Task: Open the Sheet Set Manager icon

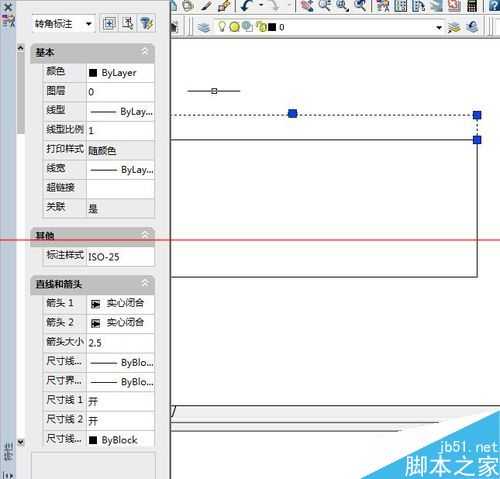Action: point(436,5)
